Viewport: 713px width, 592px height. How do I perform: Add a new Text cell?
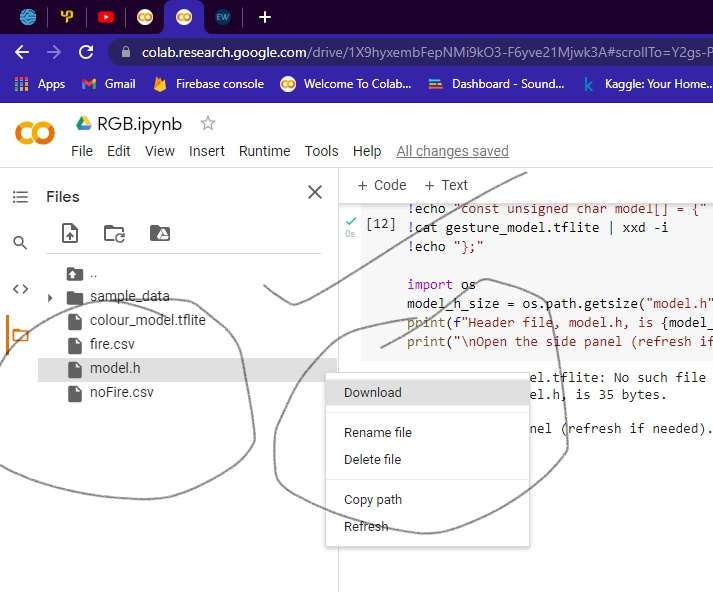tap(446, 185)
